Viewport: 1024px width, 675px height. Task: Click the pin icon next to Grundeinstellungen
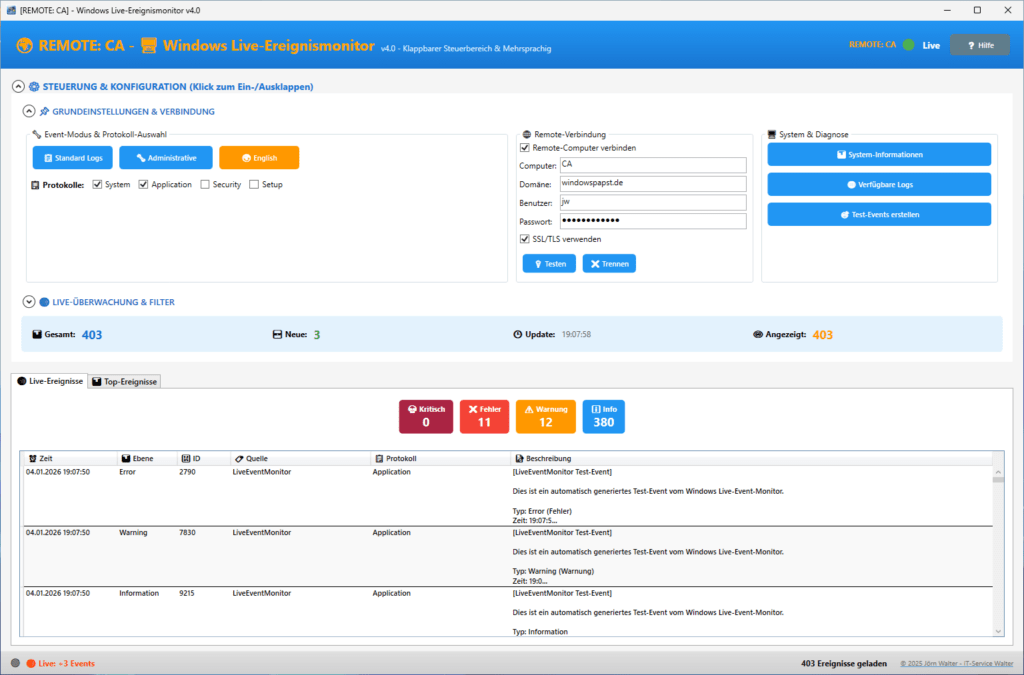click(x=44, y=112)
